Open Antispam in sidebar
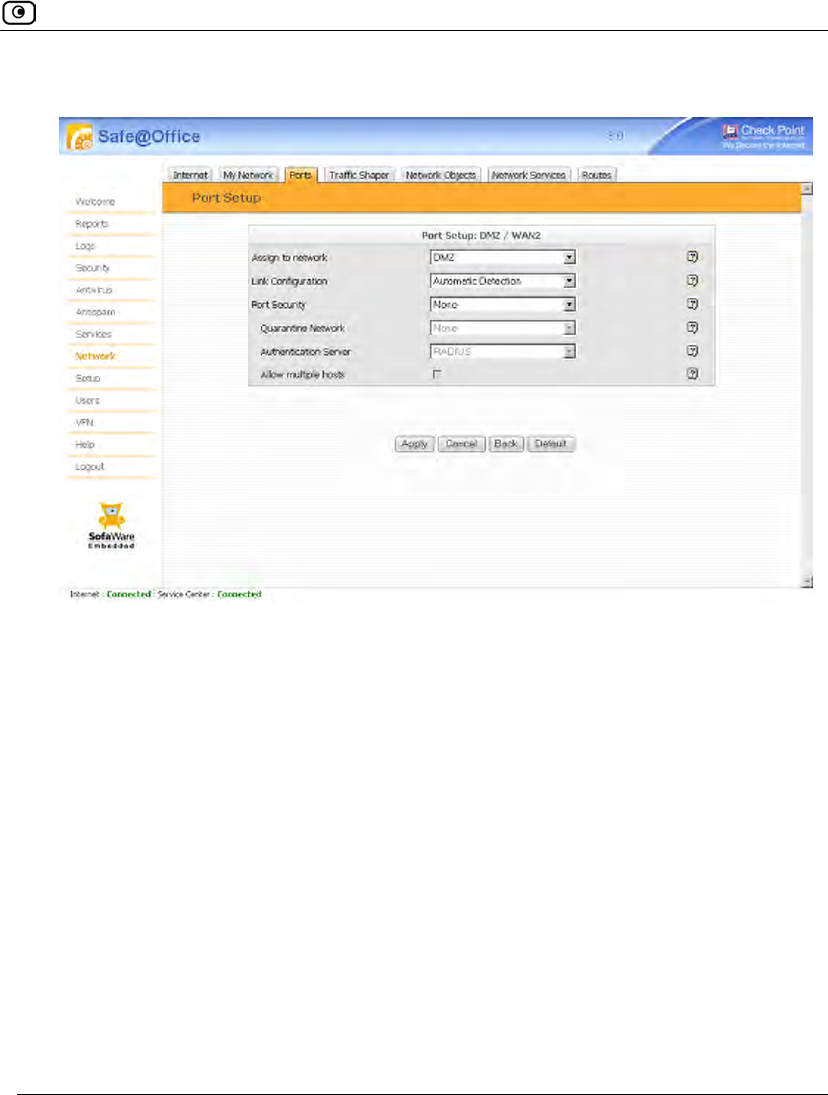 pyautogui.click(x=95, y=312)
